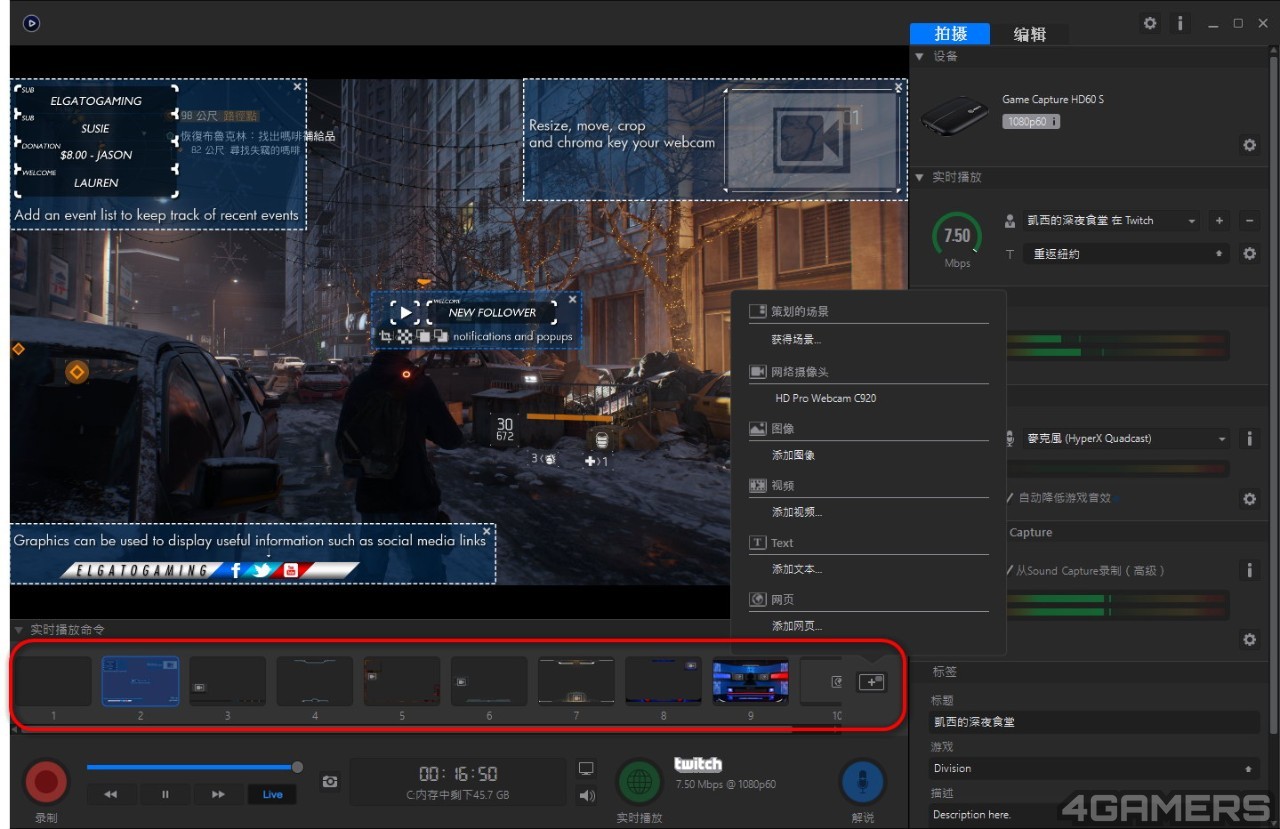Switch to the 拍摄 tab
This screenshot has height=829, width=1280.
click(x=950, y=34)
